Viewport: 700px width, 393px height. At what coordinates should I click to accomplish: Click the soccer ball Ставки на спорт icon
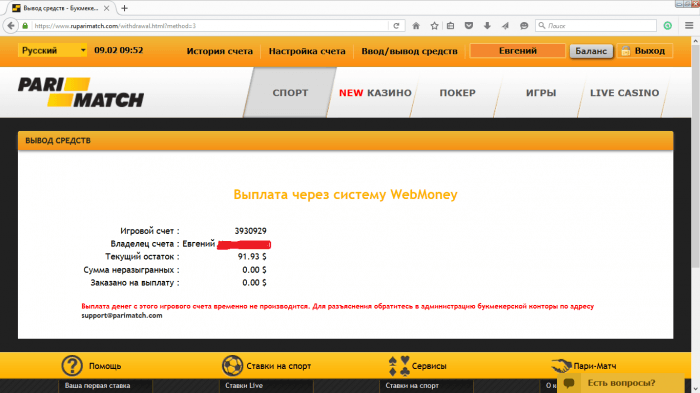click(x=232, y=366)
